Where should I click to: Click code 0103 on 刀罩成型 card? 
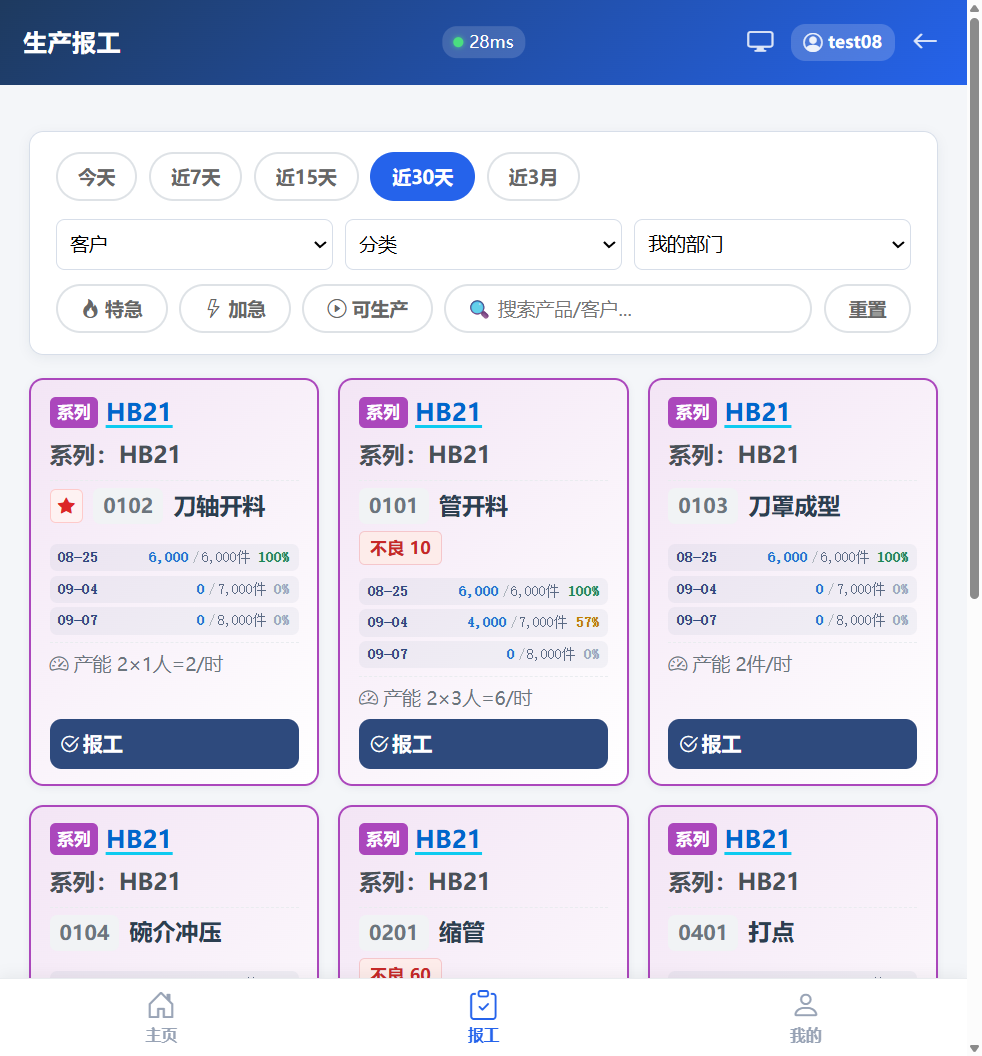(x=703, y=506)
